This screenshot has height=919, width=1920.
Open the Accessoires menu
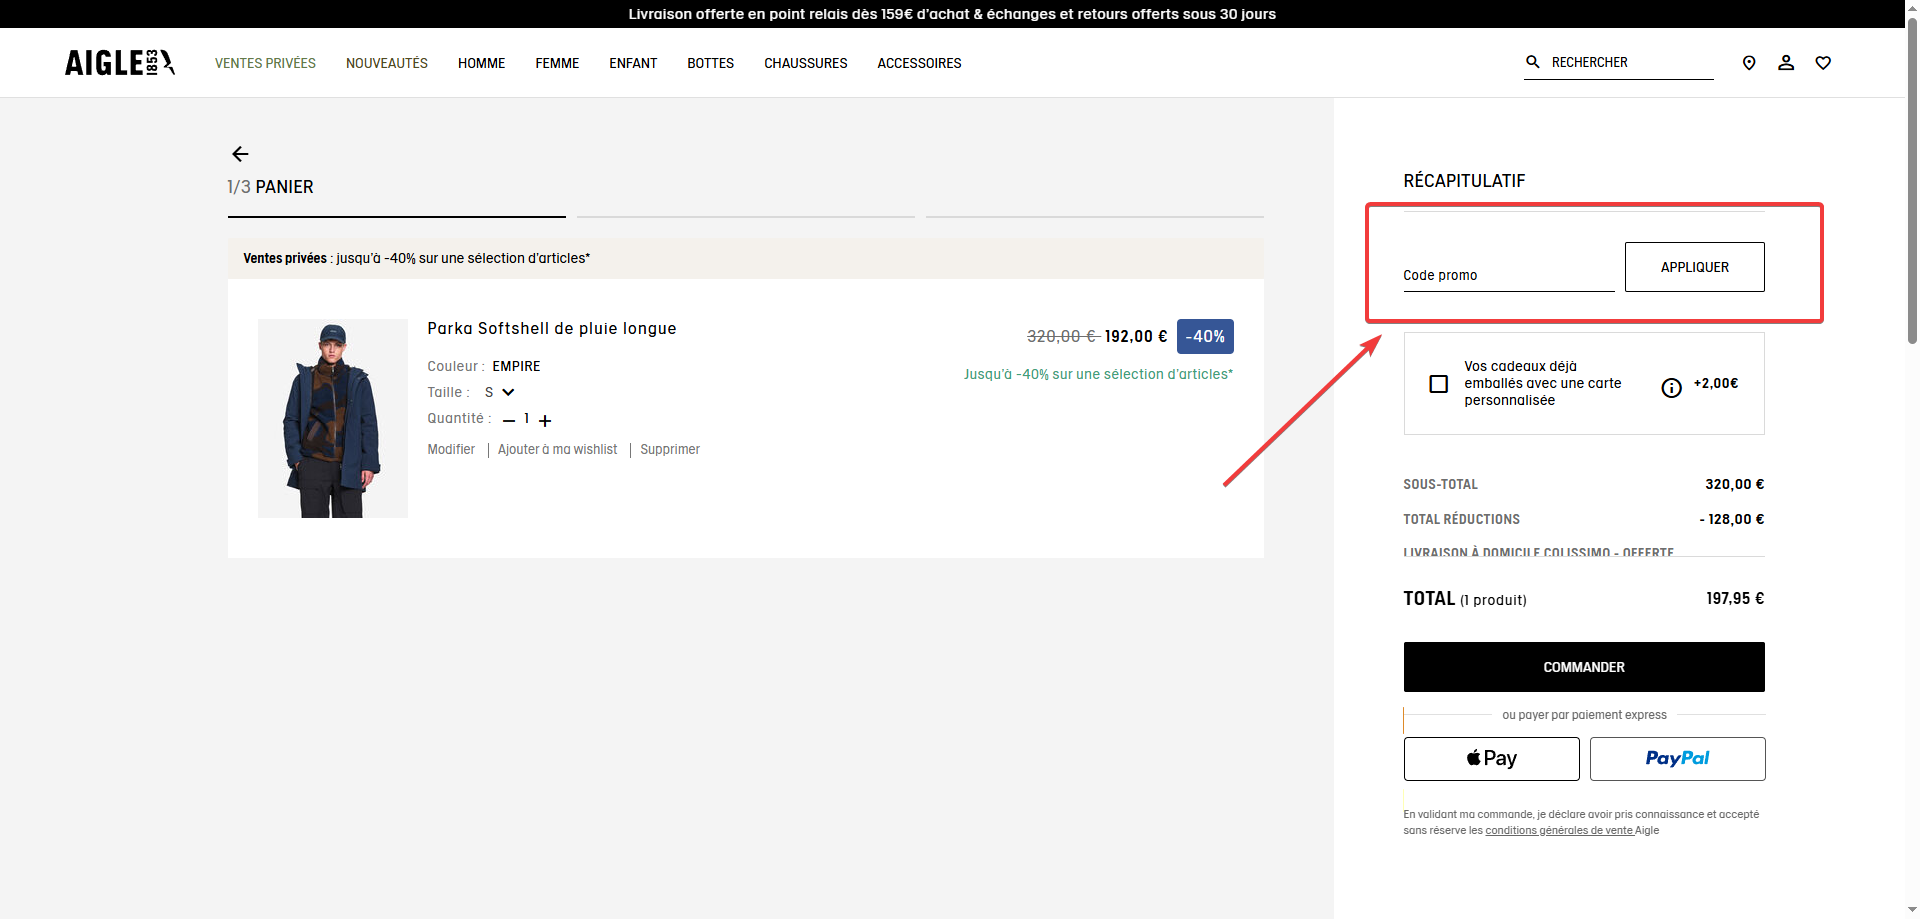919,63
